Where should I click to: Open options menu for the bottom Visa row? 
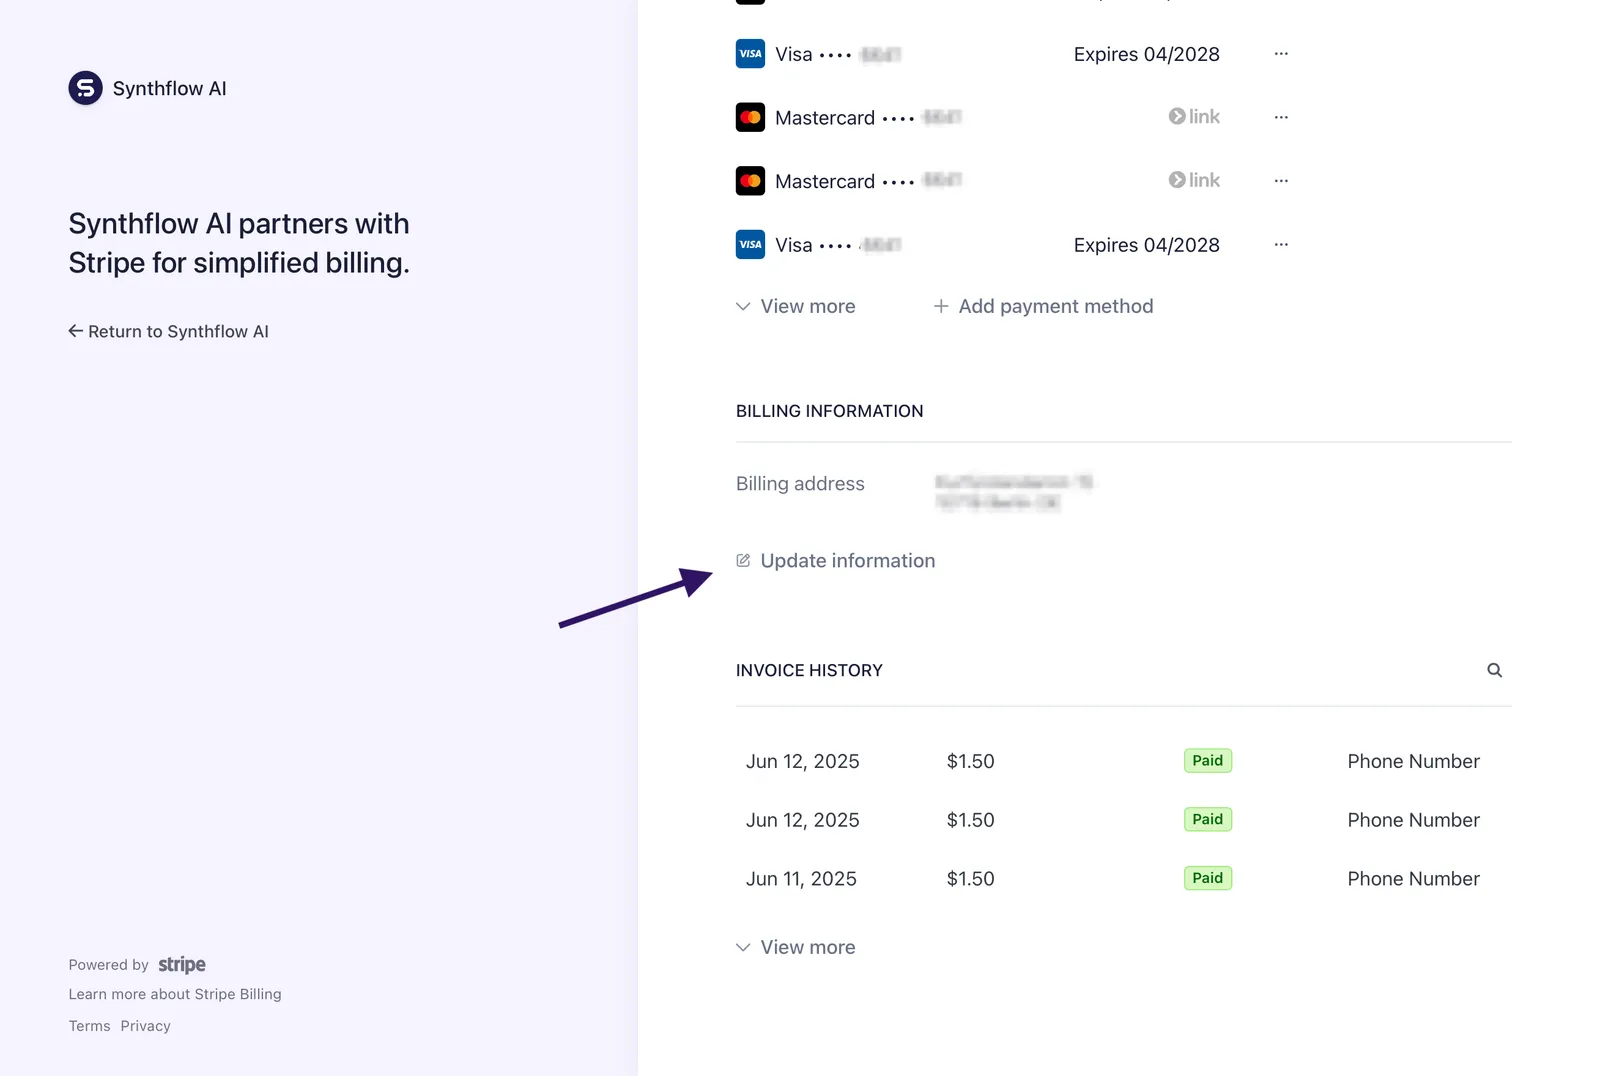pos(1281,244)
